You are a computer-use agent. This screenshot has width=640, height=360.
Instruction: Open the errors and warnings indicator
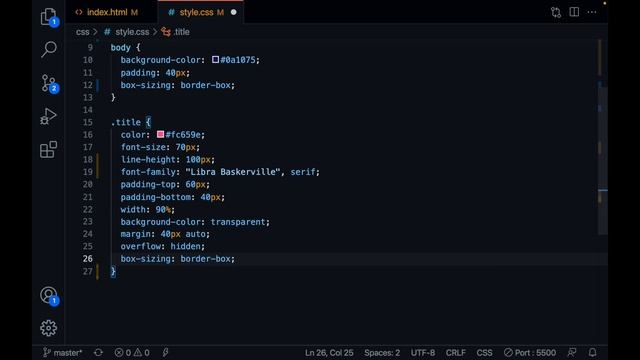click(132, 353)
